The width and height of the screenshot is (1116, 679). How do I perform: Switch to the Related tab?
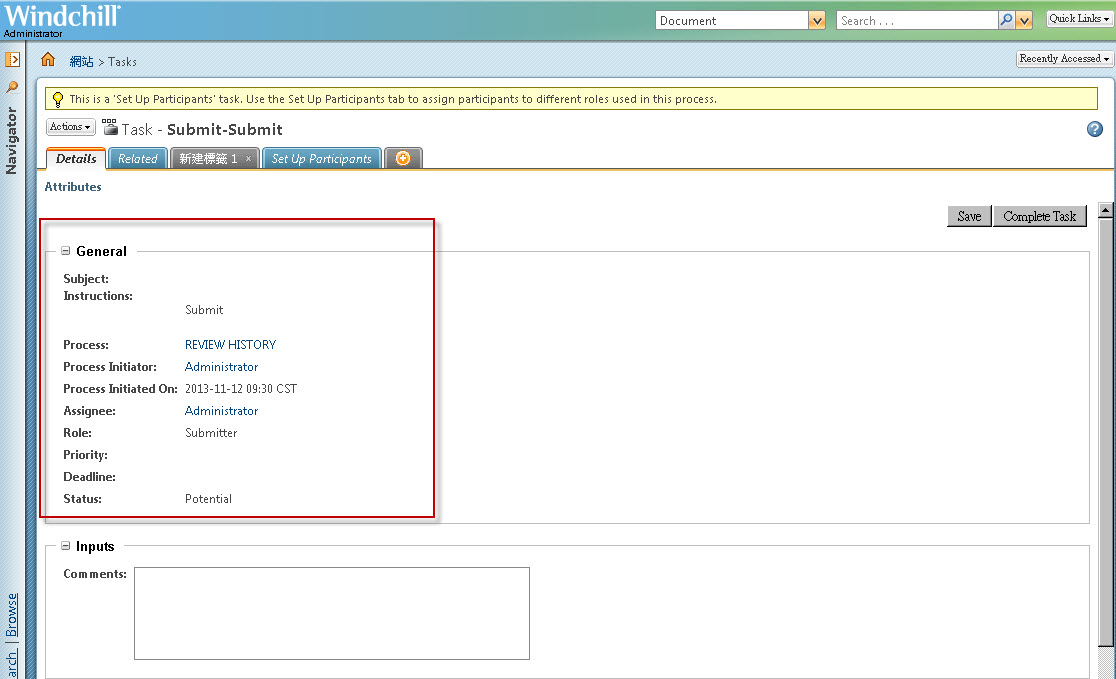pyautogui.click(x=137, y=159)
